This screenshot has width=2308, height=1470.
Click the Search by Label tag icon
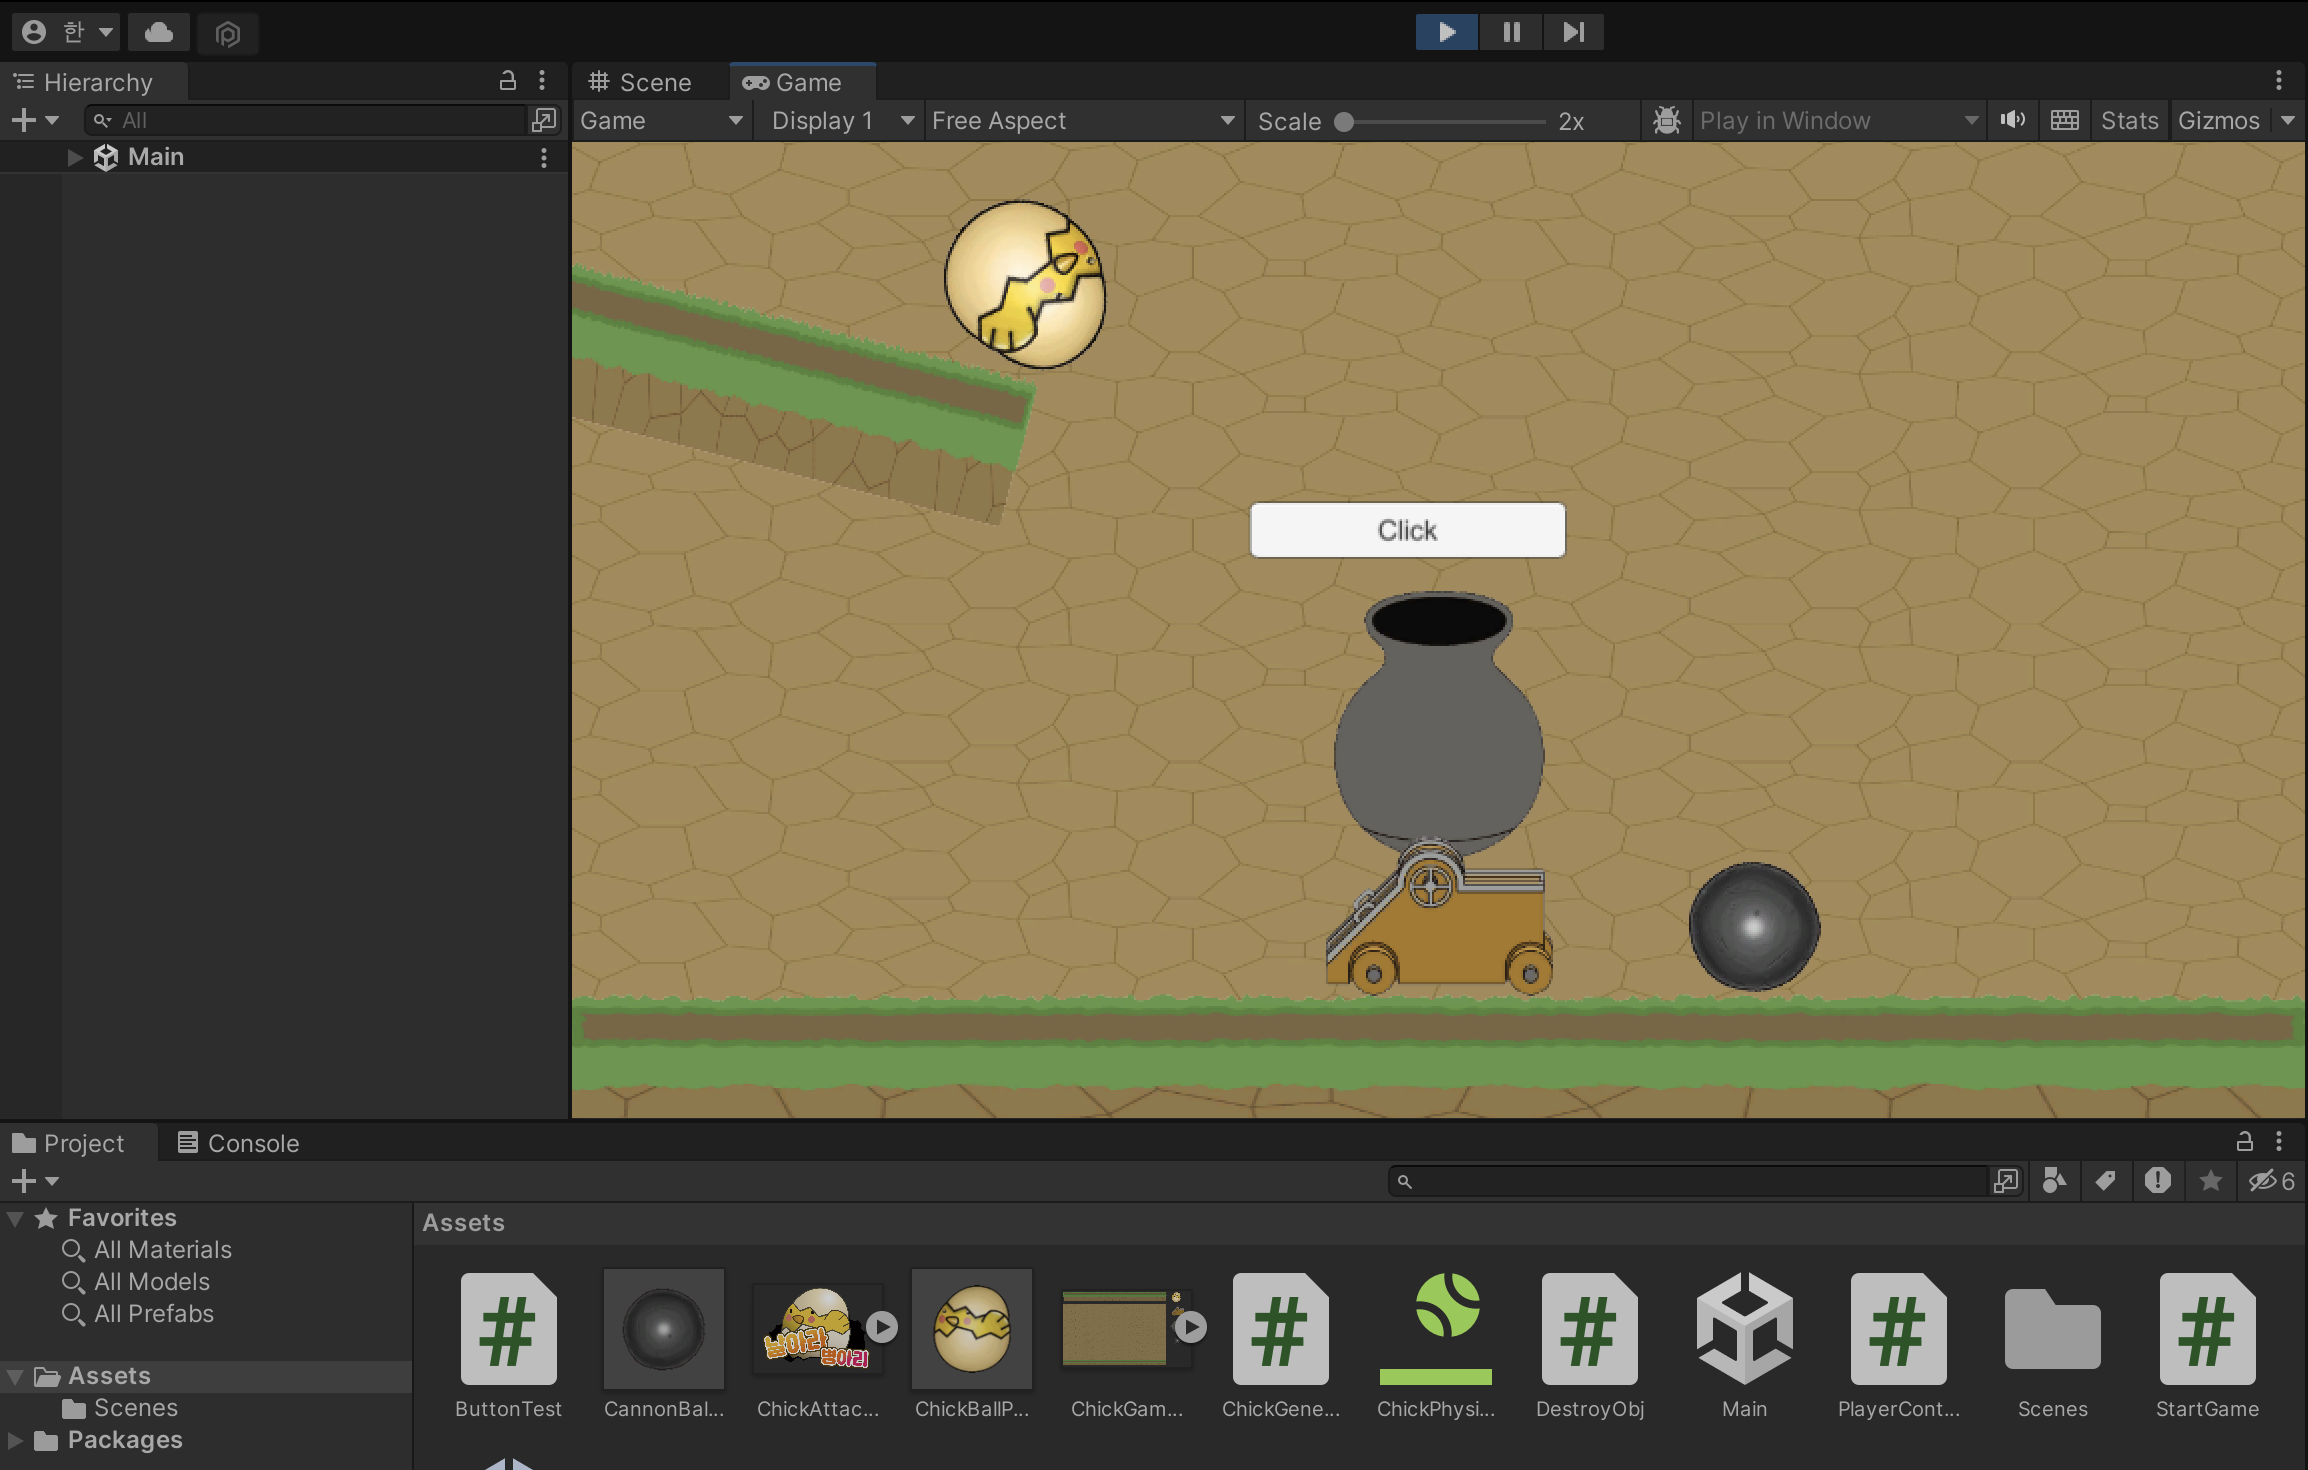tap(2105, 1181)
